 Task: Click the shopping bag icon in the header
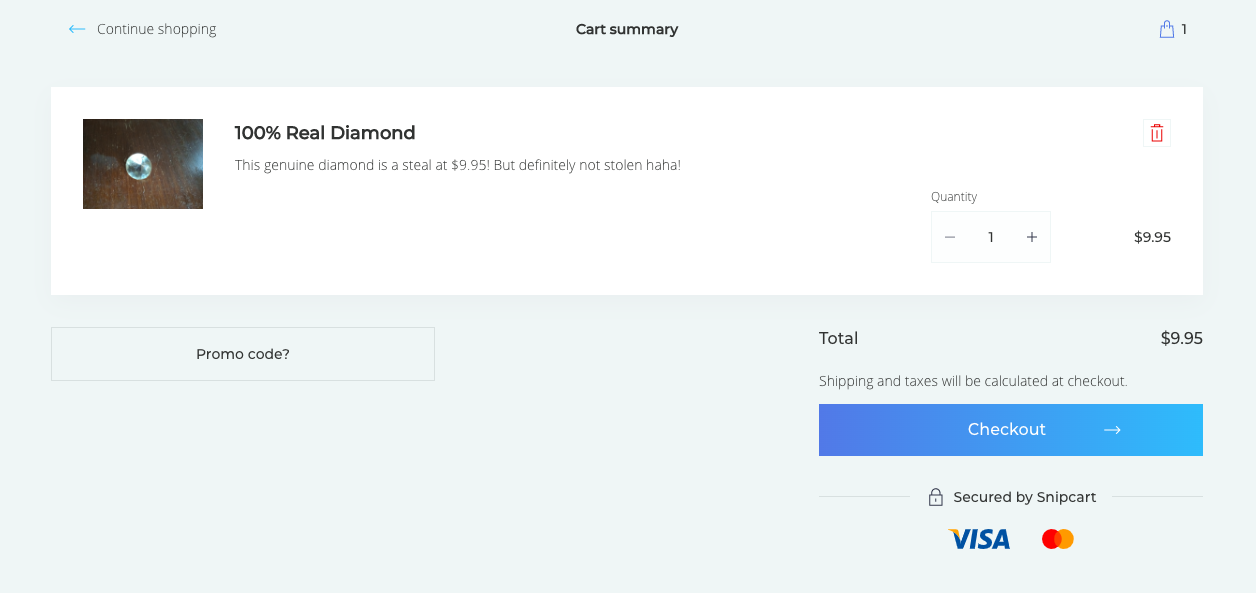(x=1165, y=29)
